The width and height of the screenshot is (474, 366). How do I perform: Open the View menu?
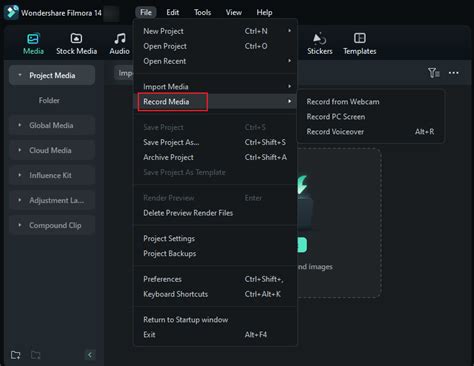click(234, 12)
